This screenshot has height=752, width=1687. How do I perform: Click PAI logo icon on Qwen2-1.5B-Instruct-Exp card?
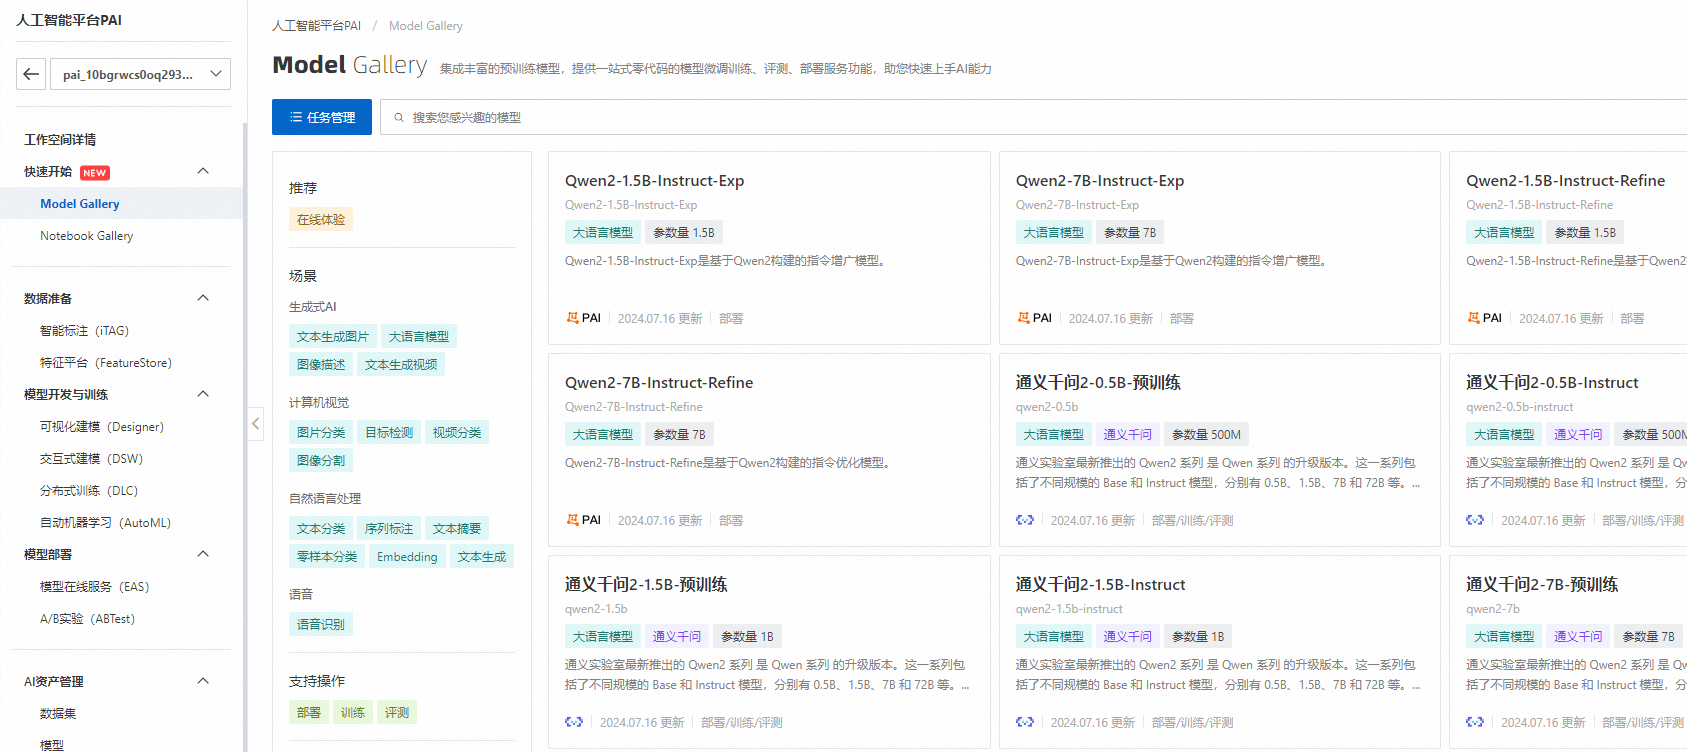click(x=573, y=318)
